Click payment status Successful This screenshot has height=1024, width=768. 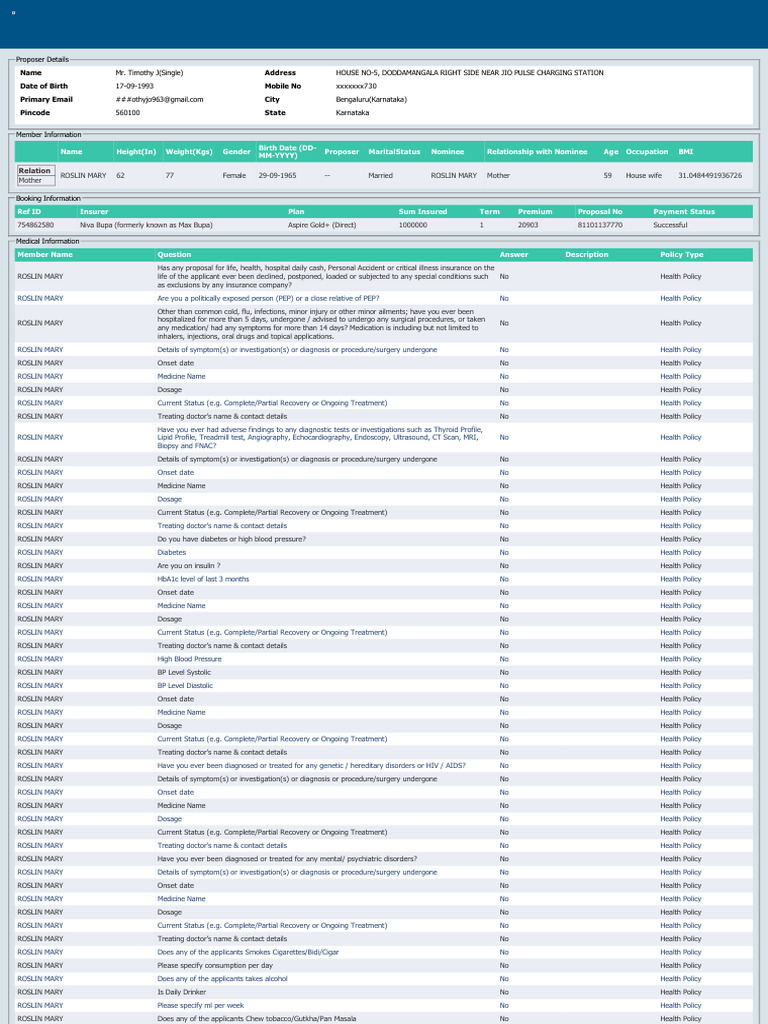pos(670,225)
